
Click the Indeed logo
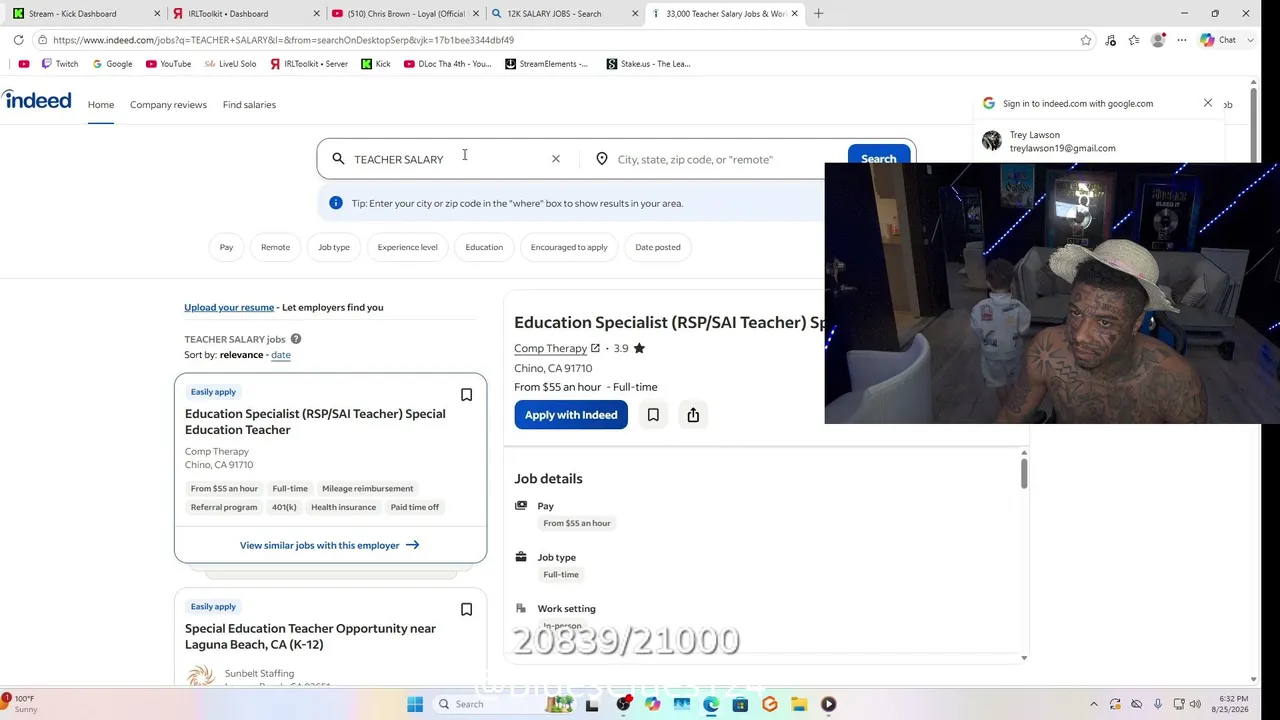[x=37, y=100]
